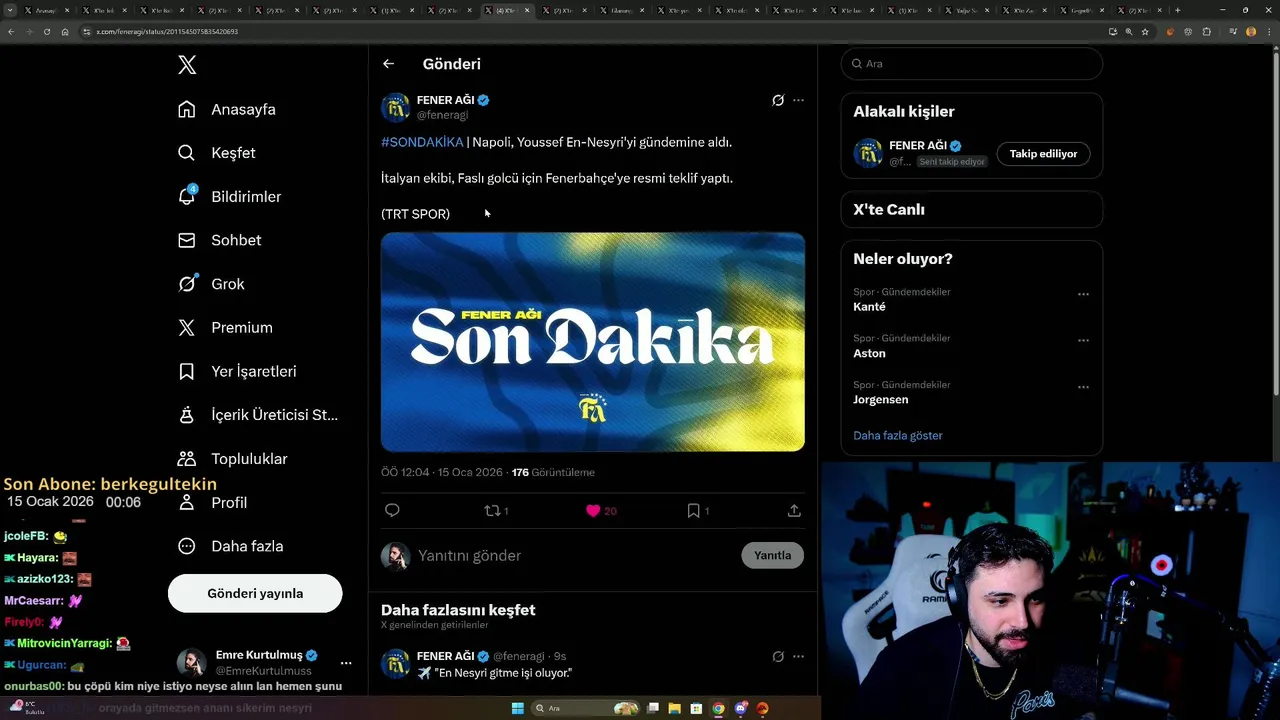Open the Windows Start button
The height and width of the screenshot is (720, 1280).
coord(518,708)
